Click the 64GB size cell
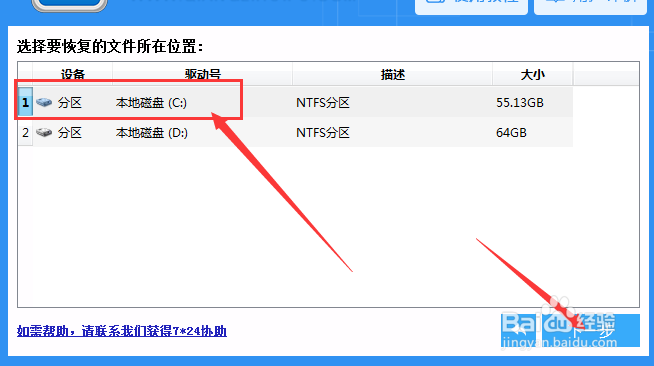654x366 pixels. click(x=511, y=133)
